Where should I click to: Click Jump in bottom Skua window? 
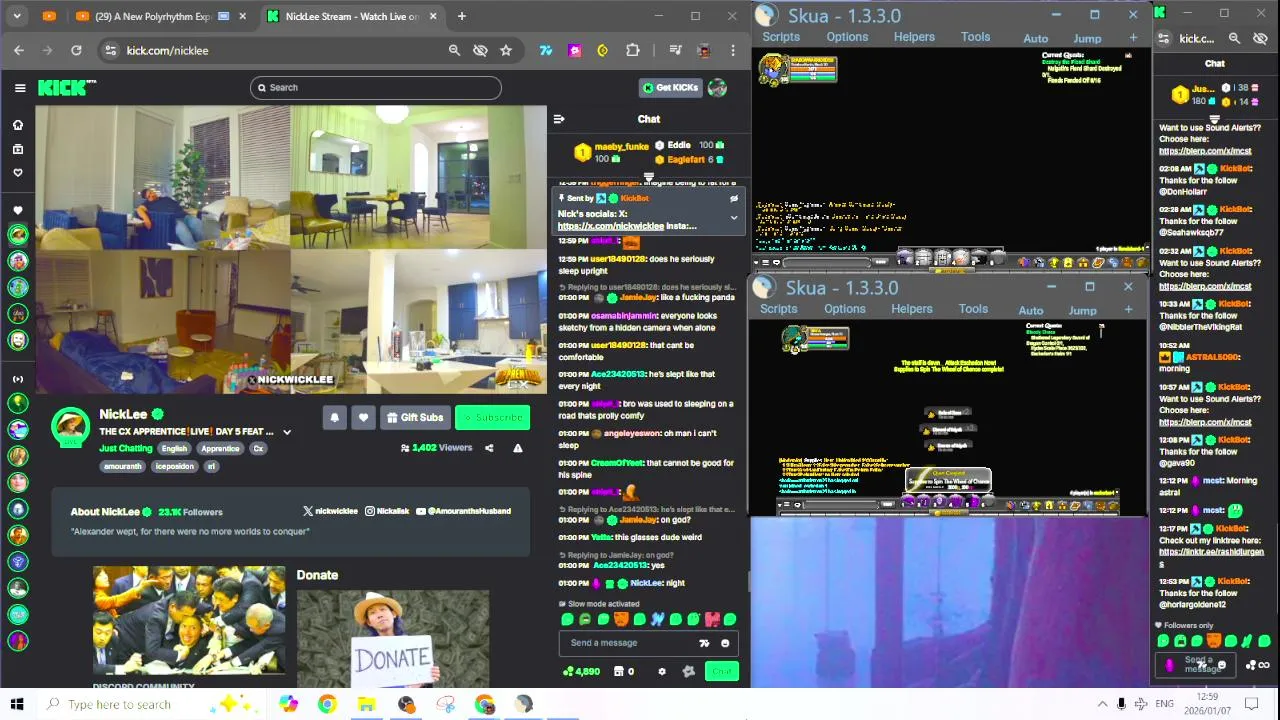click(1082, 310)
